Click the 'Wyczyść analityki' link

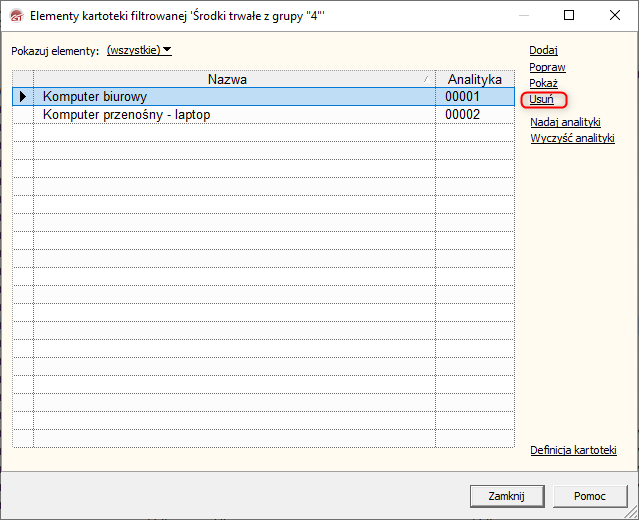(572, 138)
